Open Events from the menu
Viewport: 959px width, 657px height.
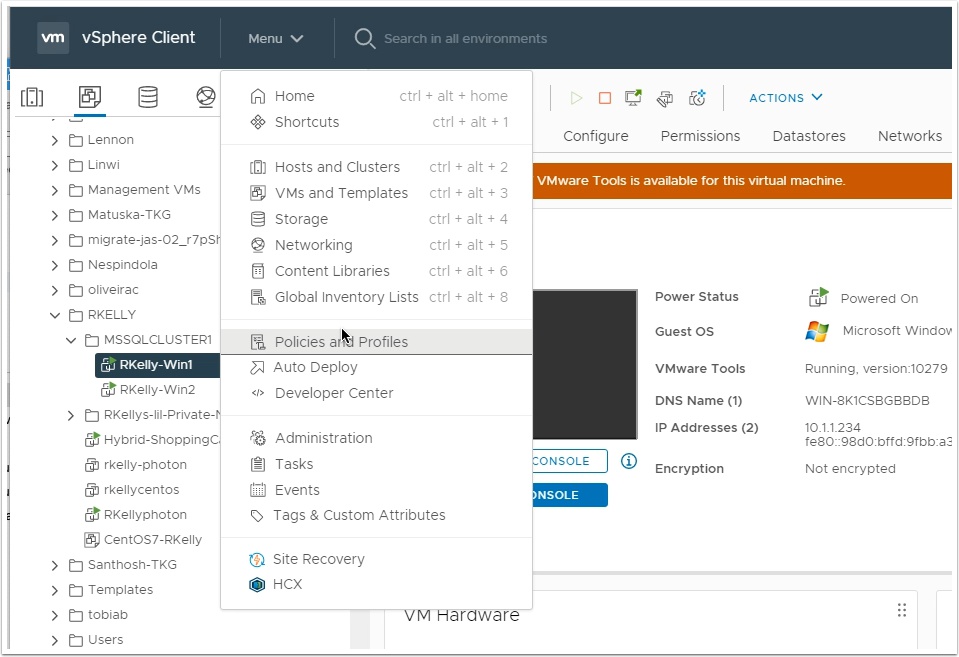click(x=377, y=489)
